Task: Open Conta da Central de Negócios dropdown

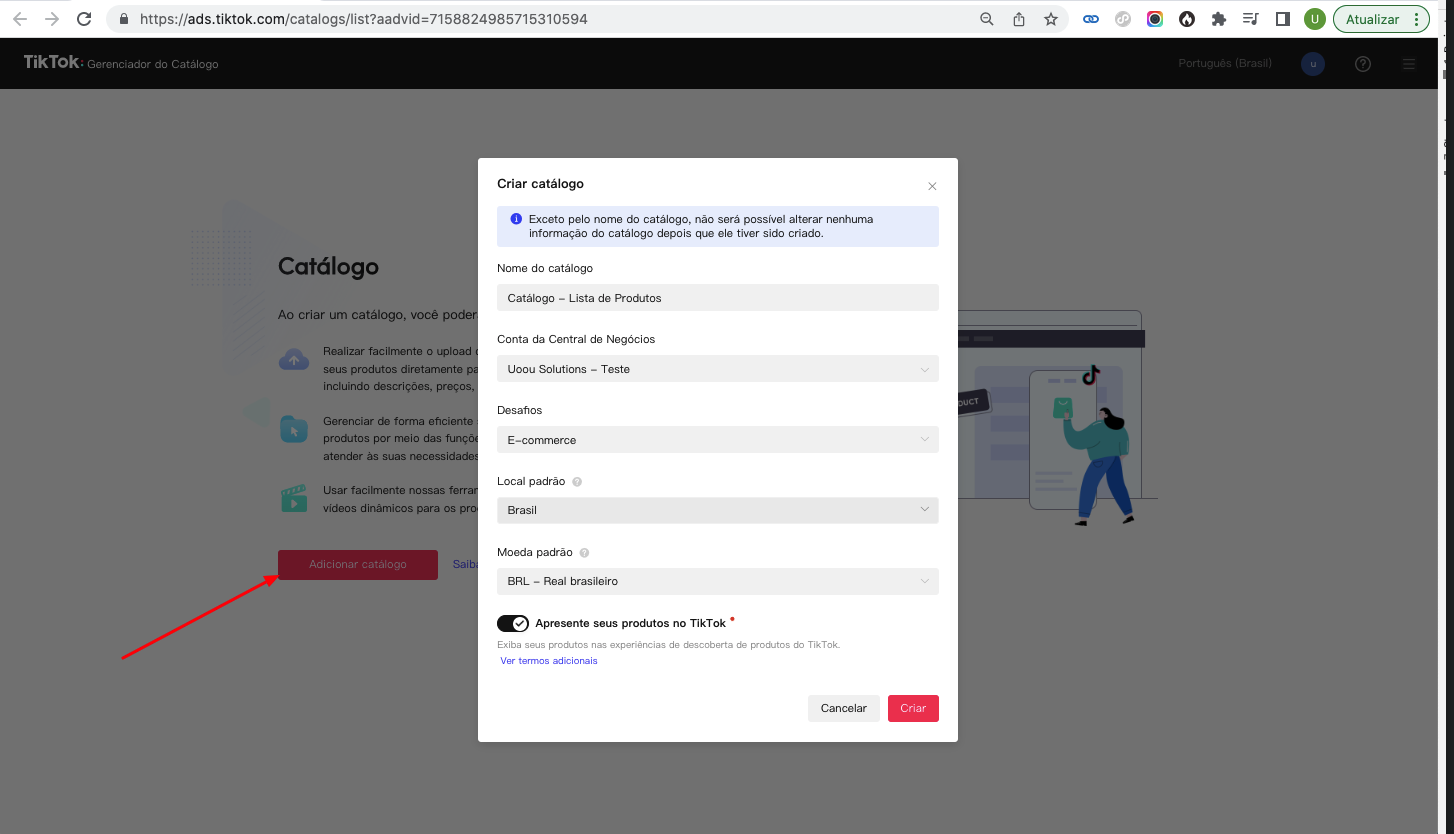Action: coord(718,369)
